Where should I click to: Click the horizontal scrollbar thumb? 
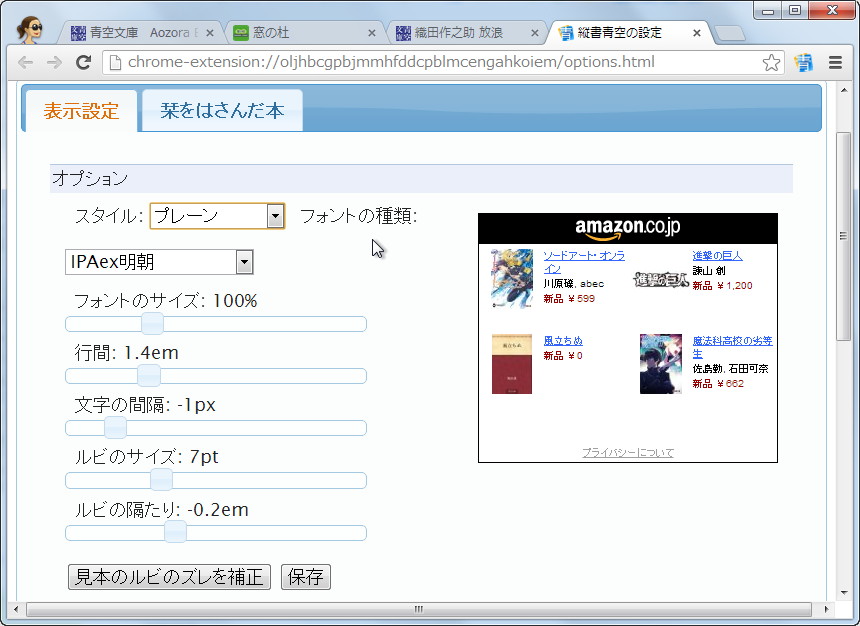tap(419, 609)
